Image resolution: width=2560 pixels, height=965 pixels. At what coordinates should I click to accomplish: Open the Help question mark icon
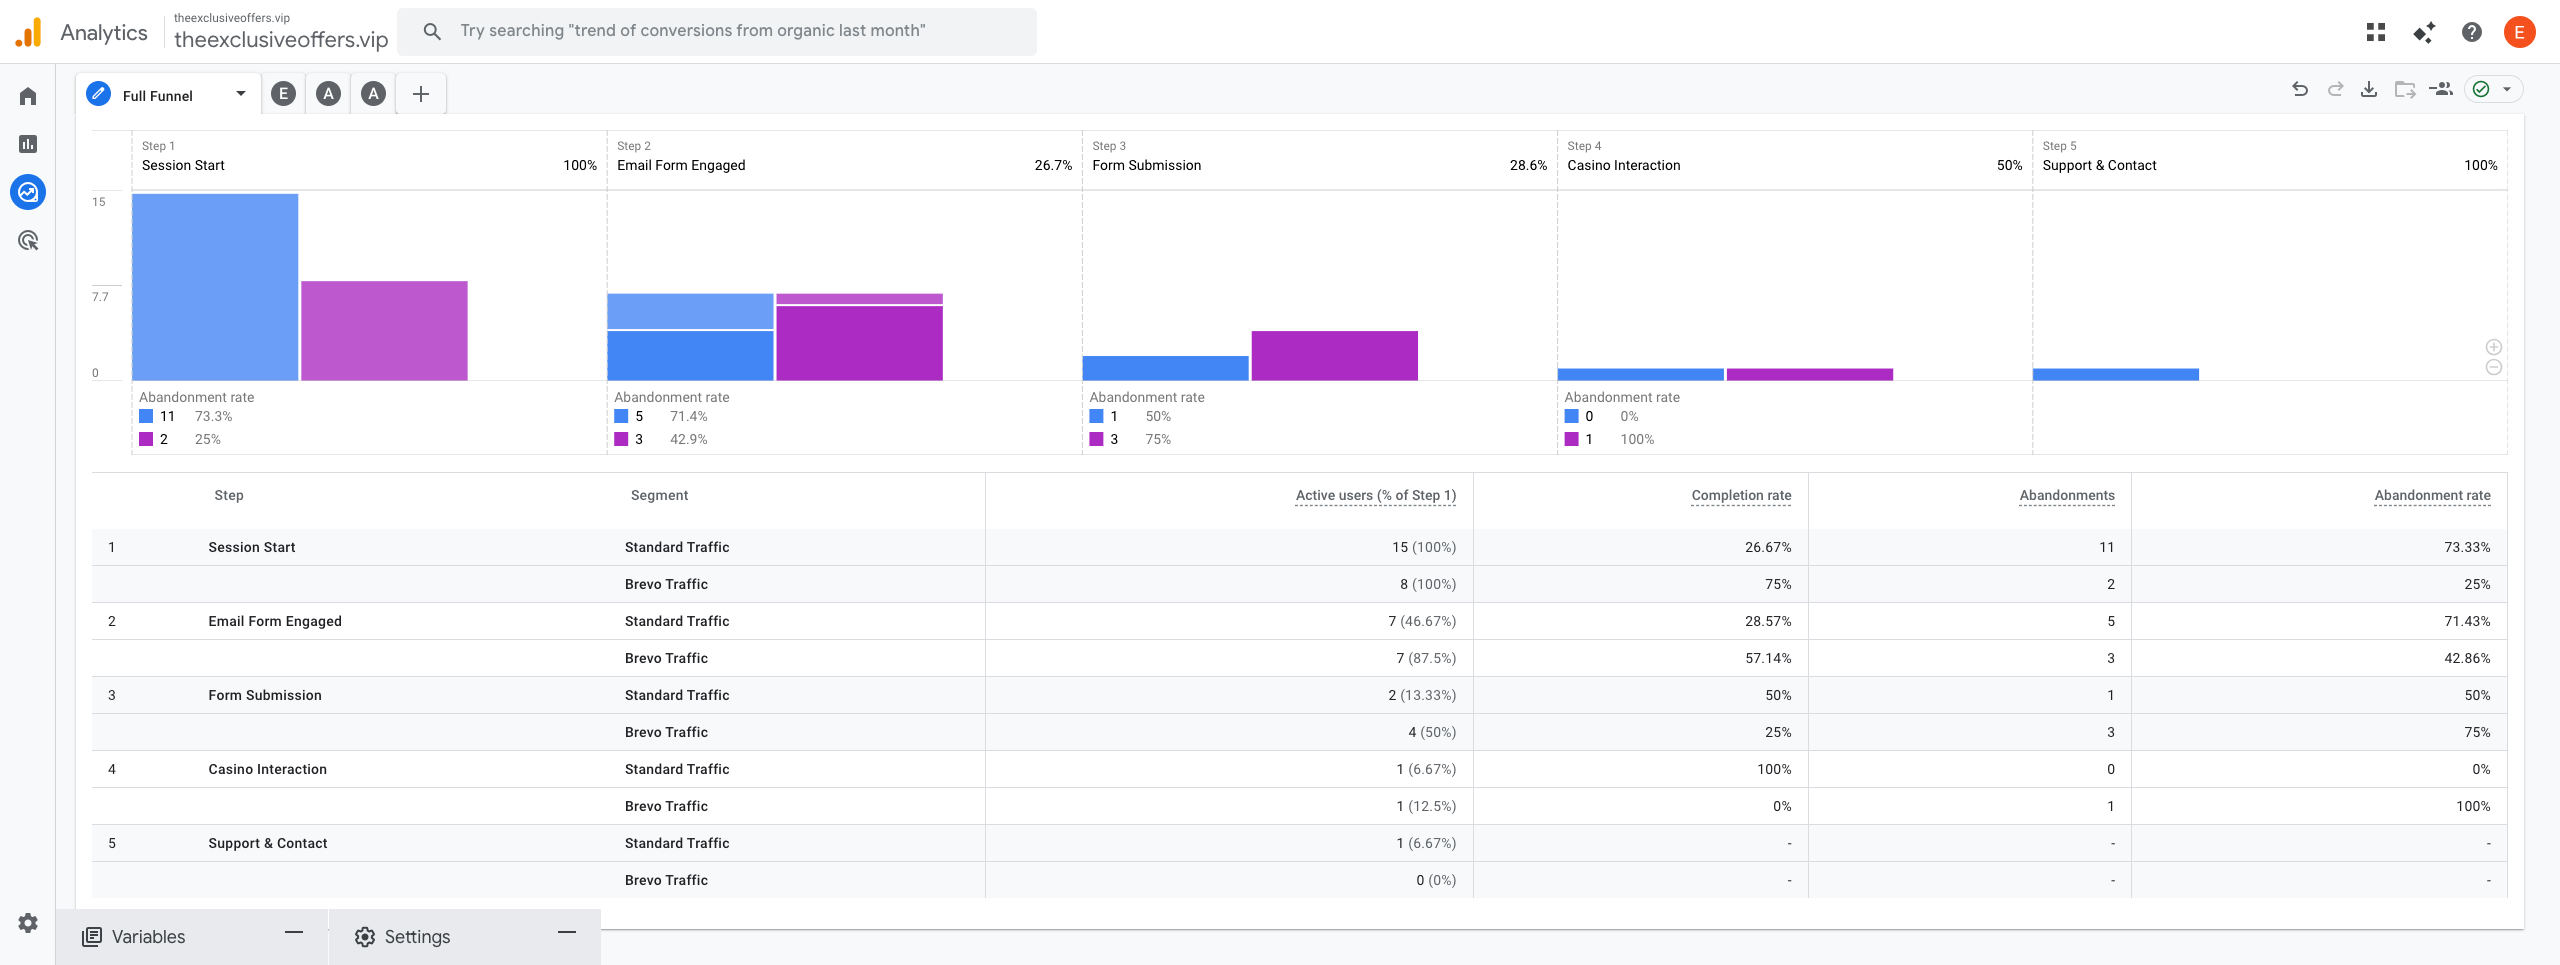pyautogui.click(x=2472, y=32)
